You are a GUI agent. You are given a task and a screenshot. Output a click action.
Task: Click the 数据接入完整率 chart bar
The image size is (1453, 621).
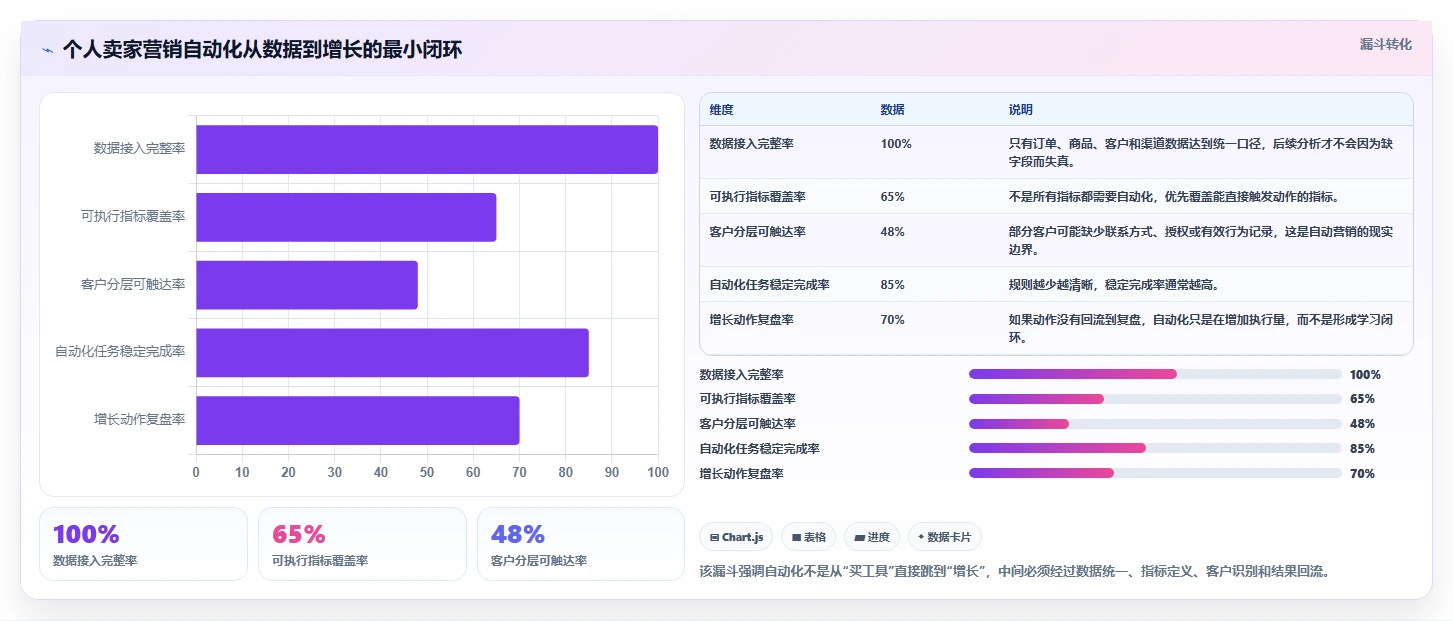(x=427, y=149)
